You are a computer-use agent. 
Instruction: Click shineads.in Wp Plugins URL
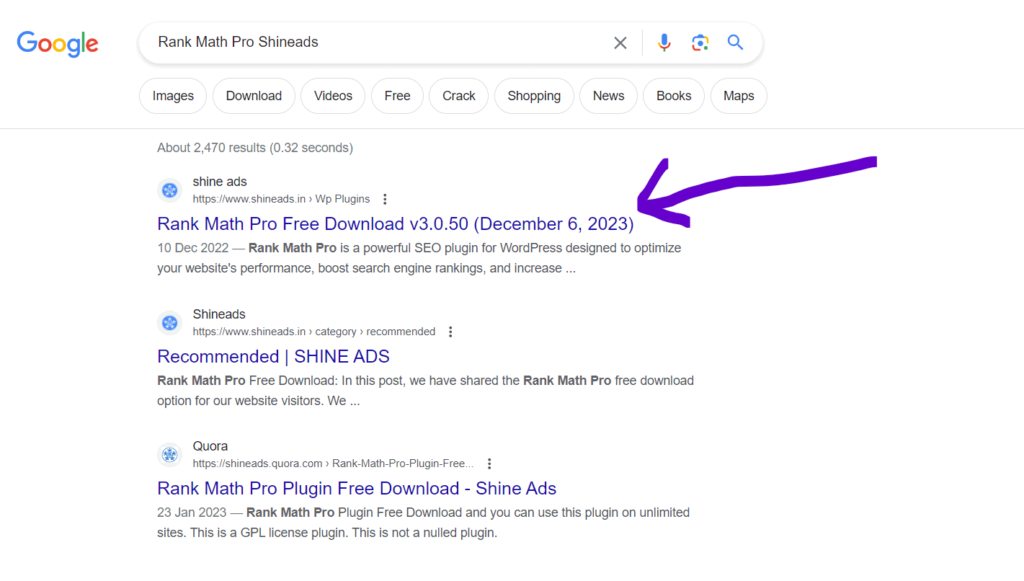281,199
